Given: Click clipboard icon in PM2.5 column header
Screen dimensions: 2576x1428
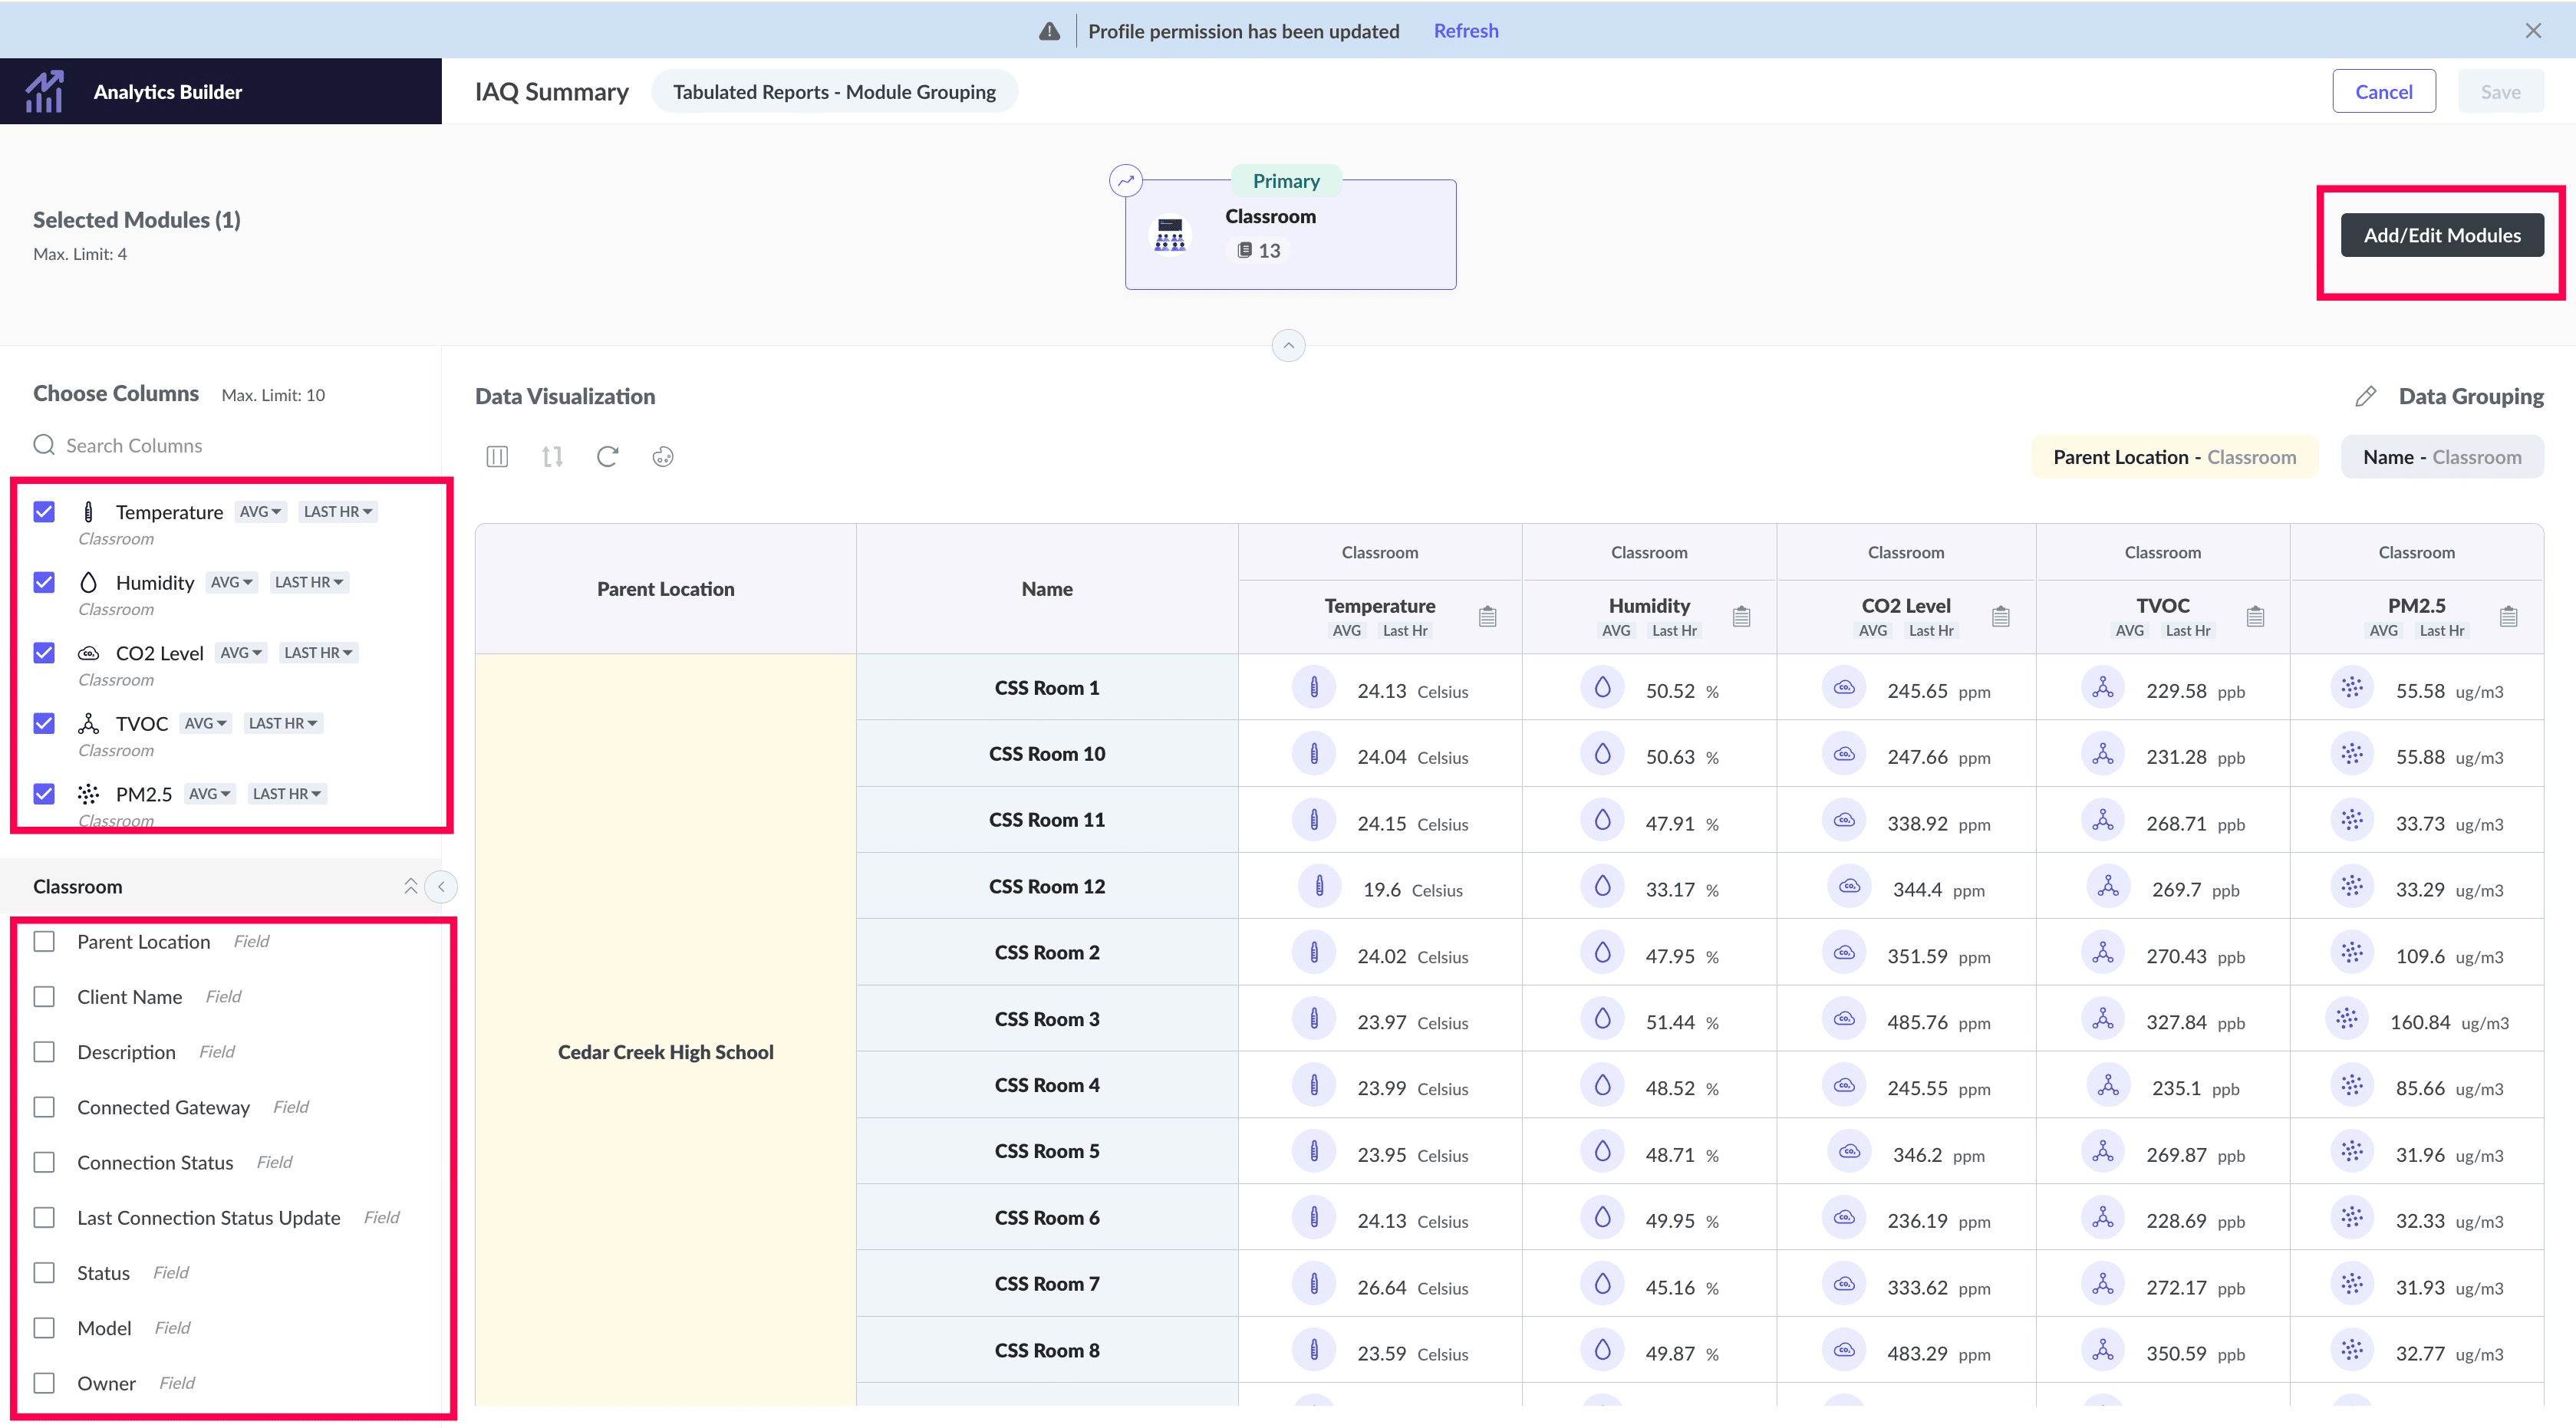Looking at the screenshot, I should [2508, 616].
